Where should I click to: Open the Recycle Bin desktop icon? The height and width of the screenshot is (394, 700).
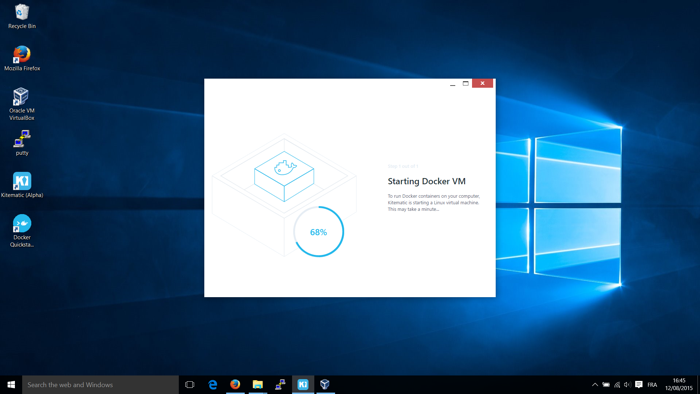coord(21,17)
